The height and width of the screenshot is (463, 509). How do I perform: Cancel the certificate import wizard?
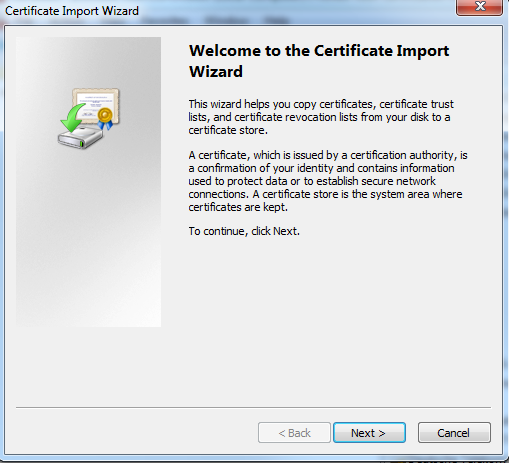(454, 433)
